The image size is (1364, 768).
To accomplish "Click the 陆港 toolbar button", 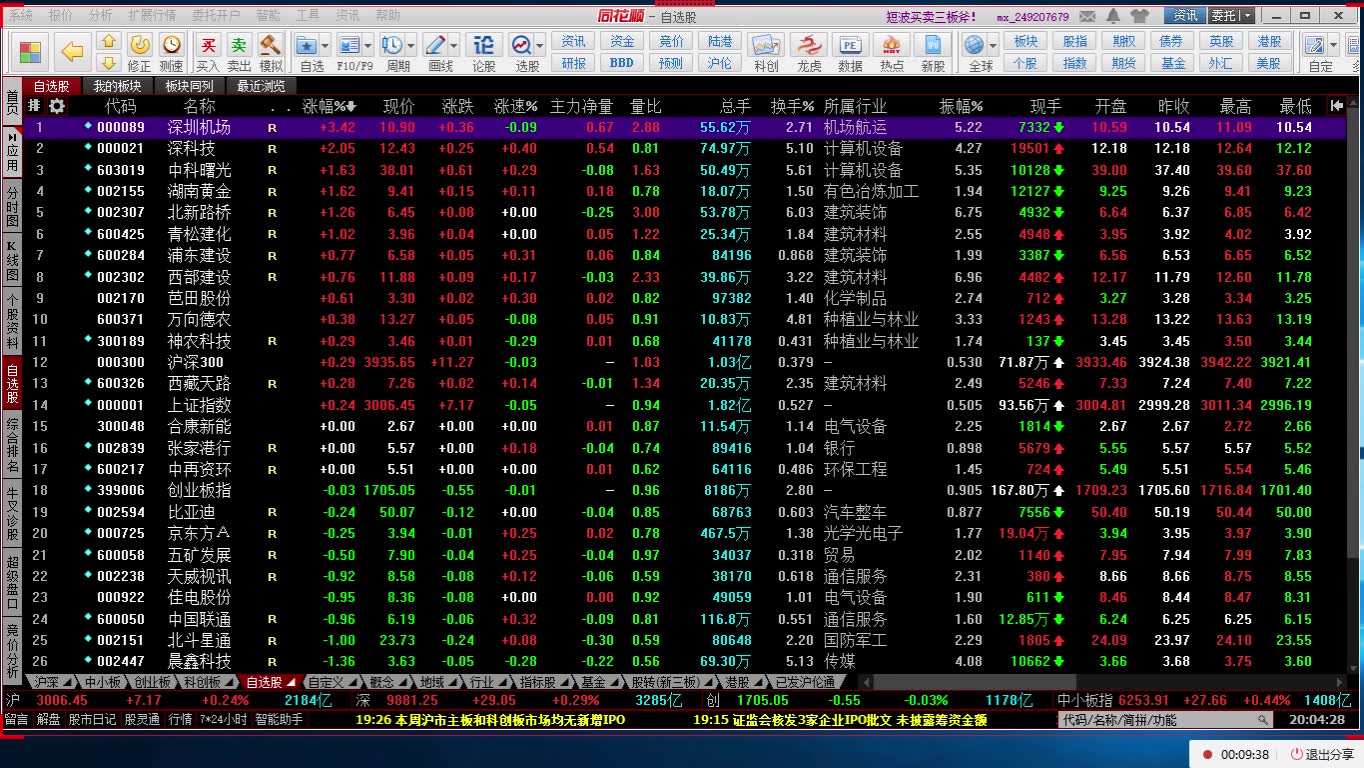I will click(720, 41).
